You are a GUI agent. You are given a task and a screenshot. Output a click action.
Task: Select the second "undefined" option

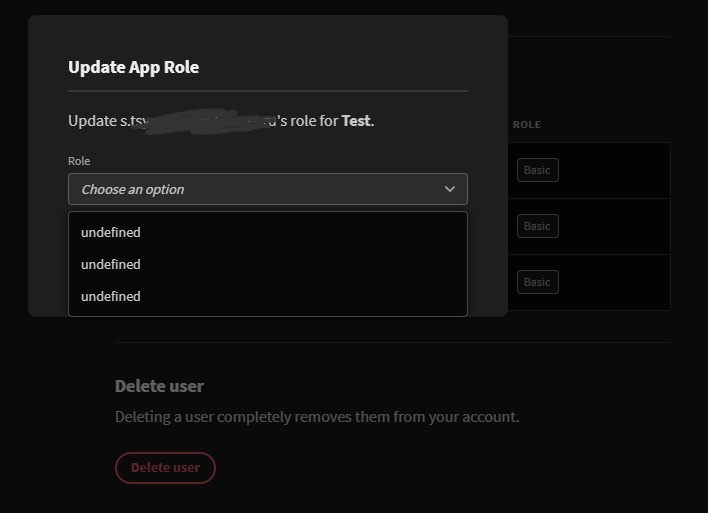coord(268,265)
